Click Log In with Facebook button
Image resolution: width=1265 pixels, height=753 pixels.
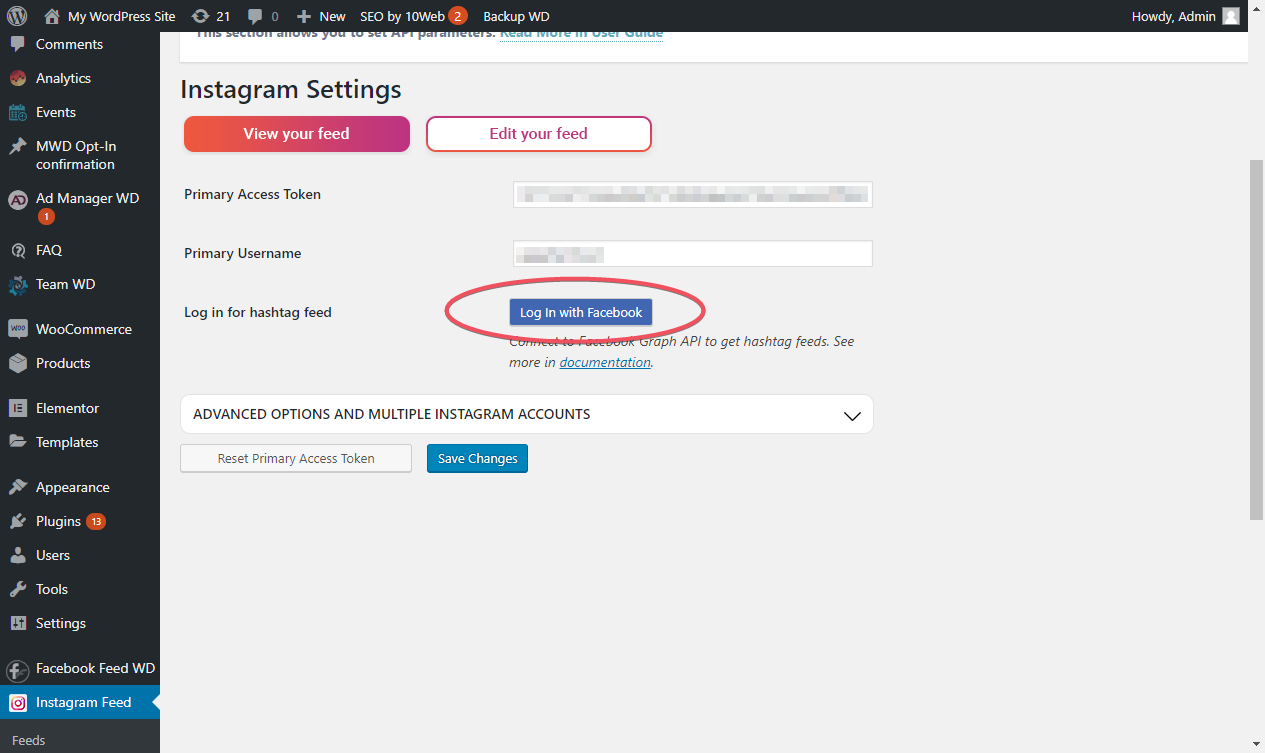tap(581, 312)
